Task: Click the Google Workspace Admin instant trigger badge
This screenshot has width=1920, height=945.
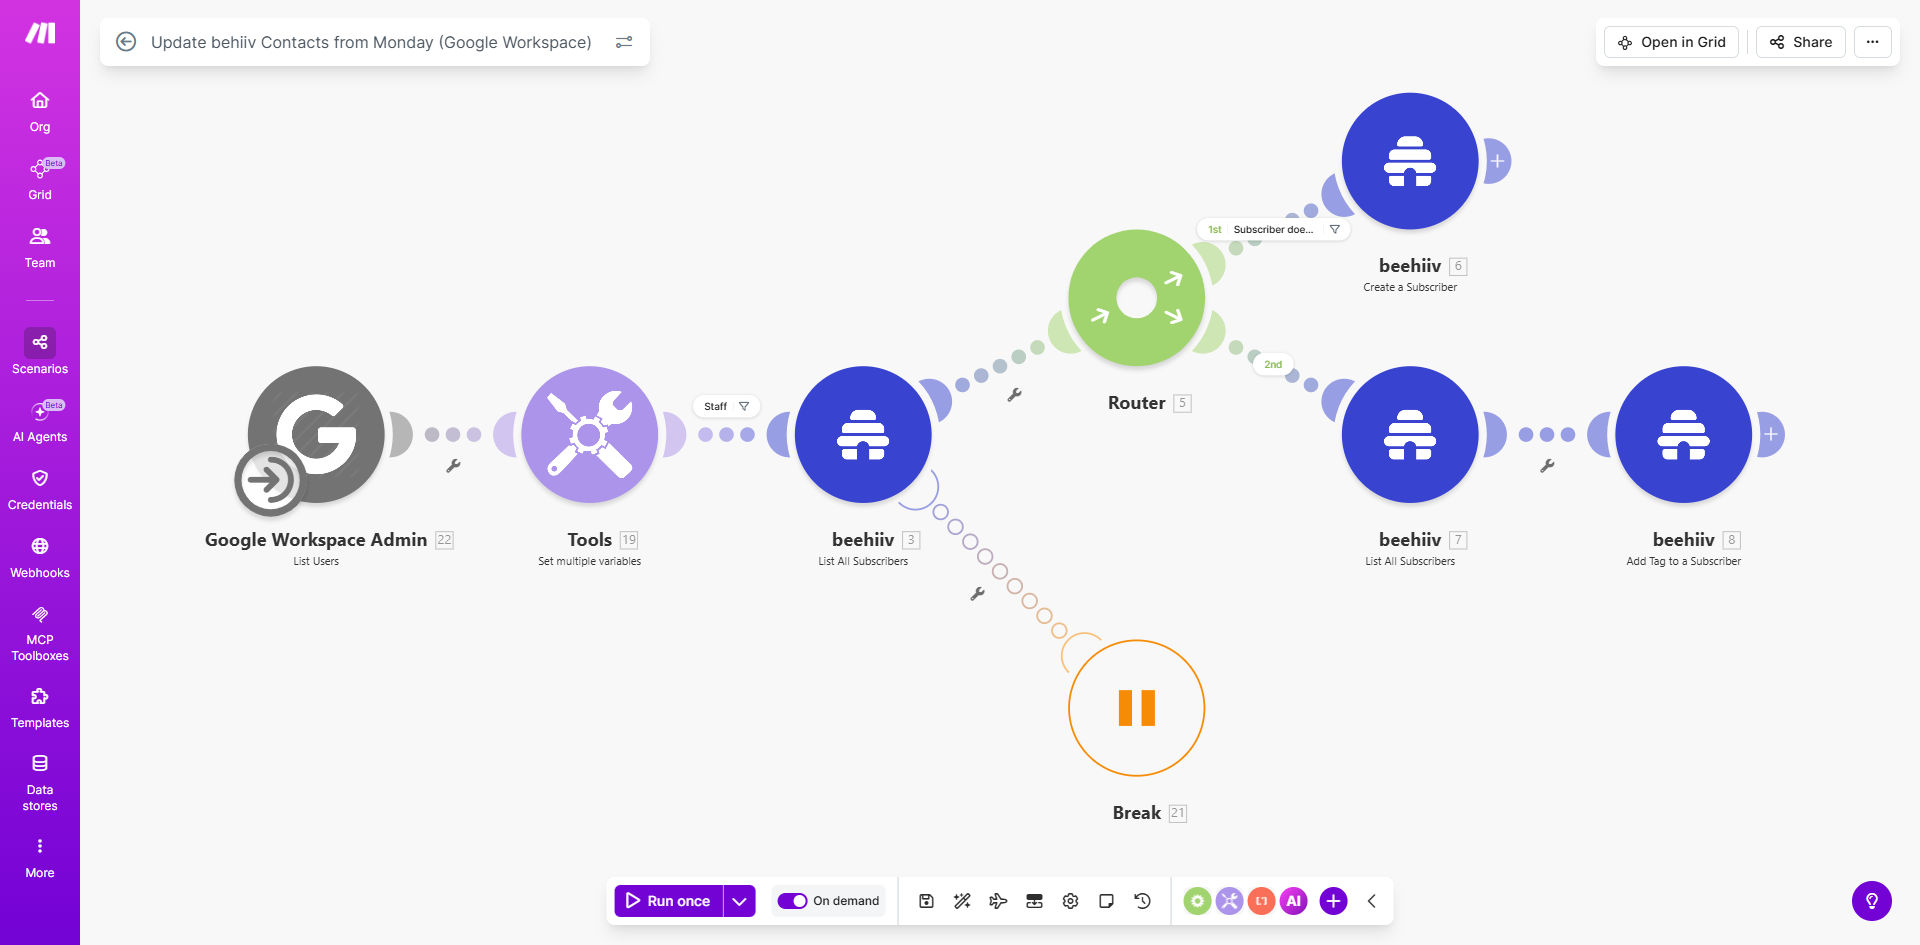Action: tap(270, 480)
